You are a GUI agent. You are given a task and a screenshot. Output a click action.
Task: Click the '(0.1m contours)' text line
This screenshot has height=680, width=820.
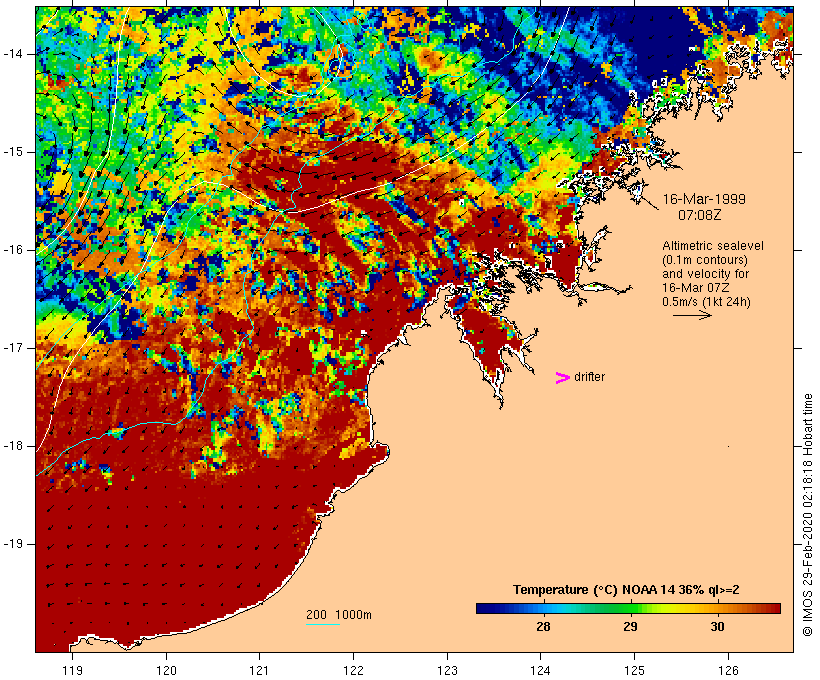(x=705, y=260)
